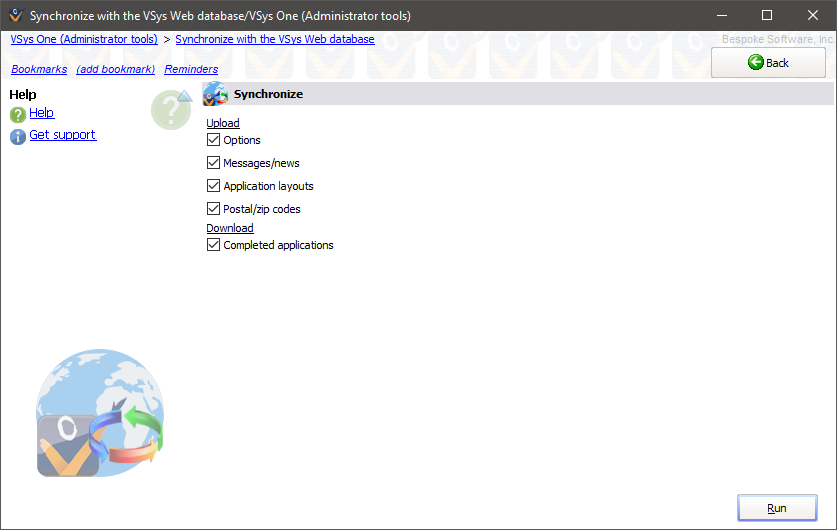Click the VSys app icon in title bar

15,16
